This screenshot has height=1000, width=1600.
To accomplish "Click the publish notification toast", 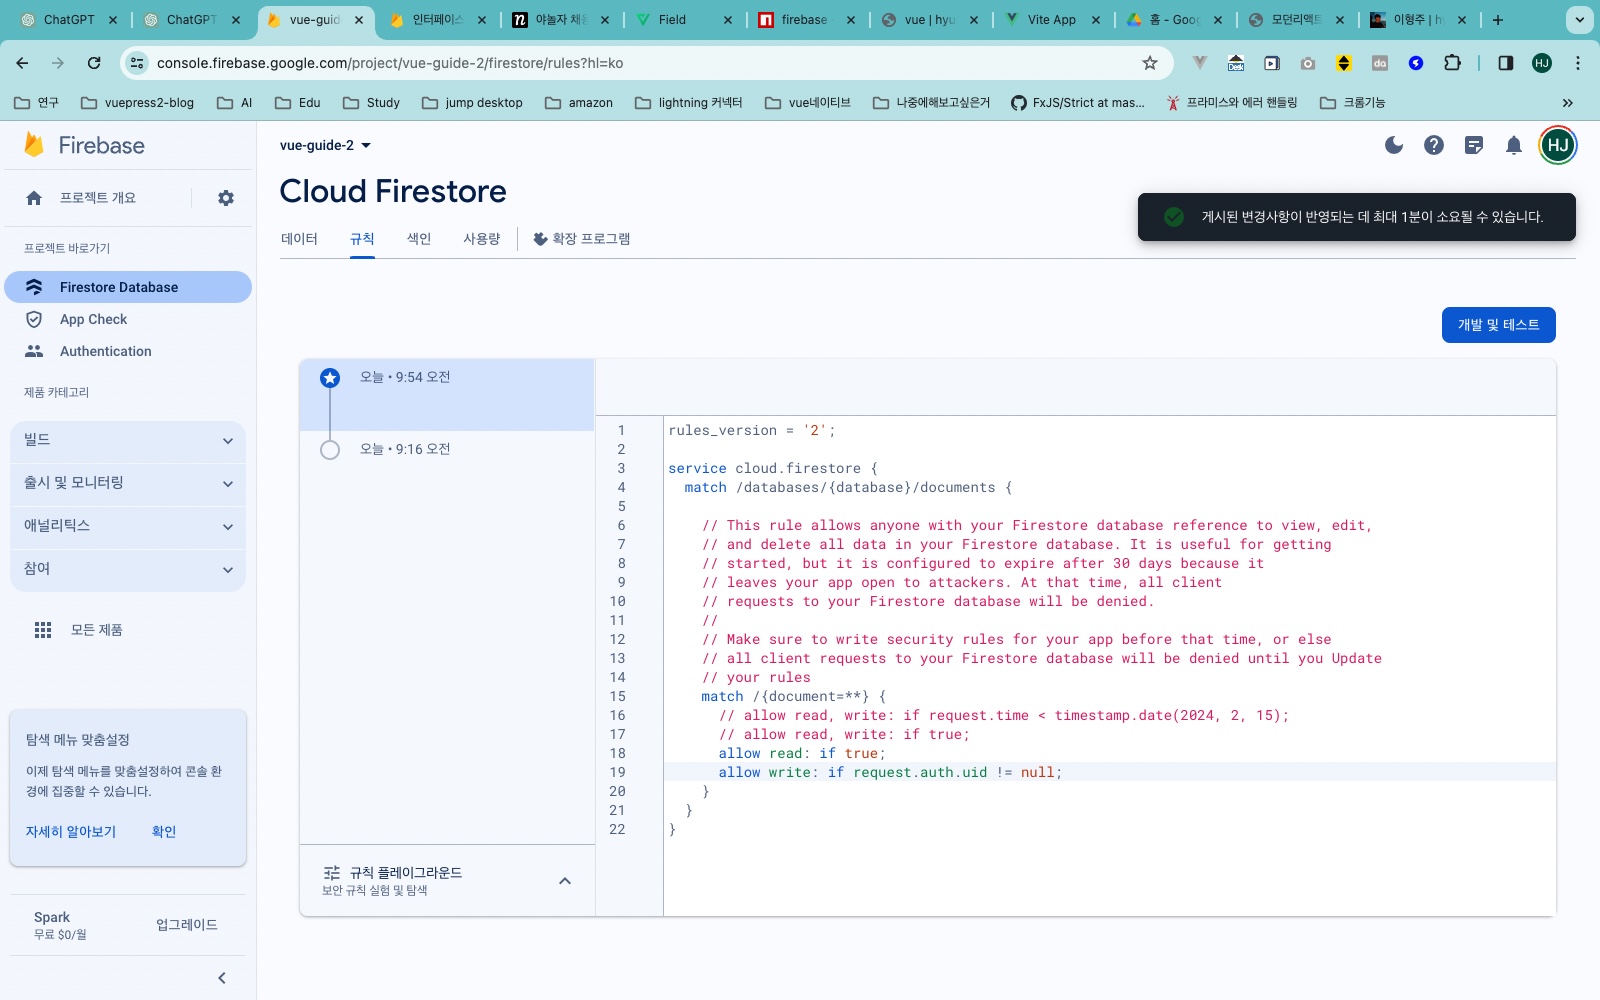I will click(x=1357, y=217).
